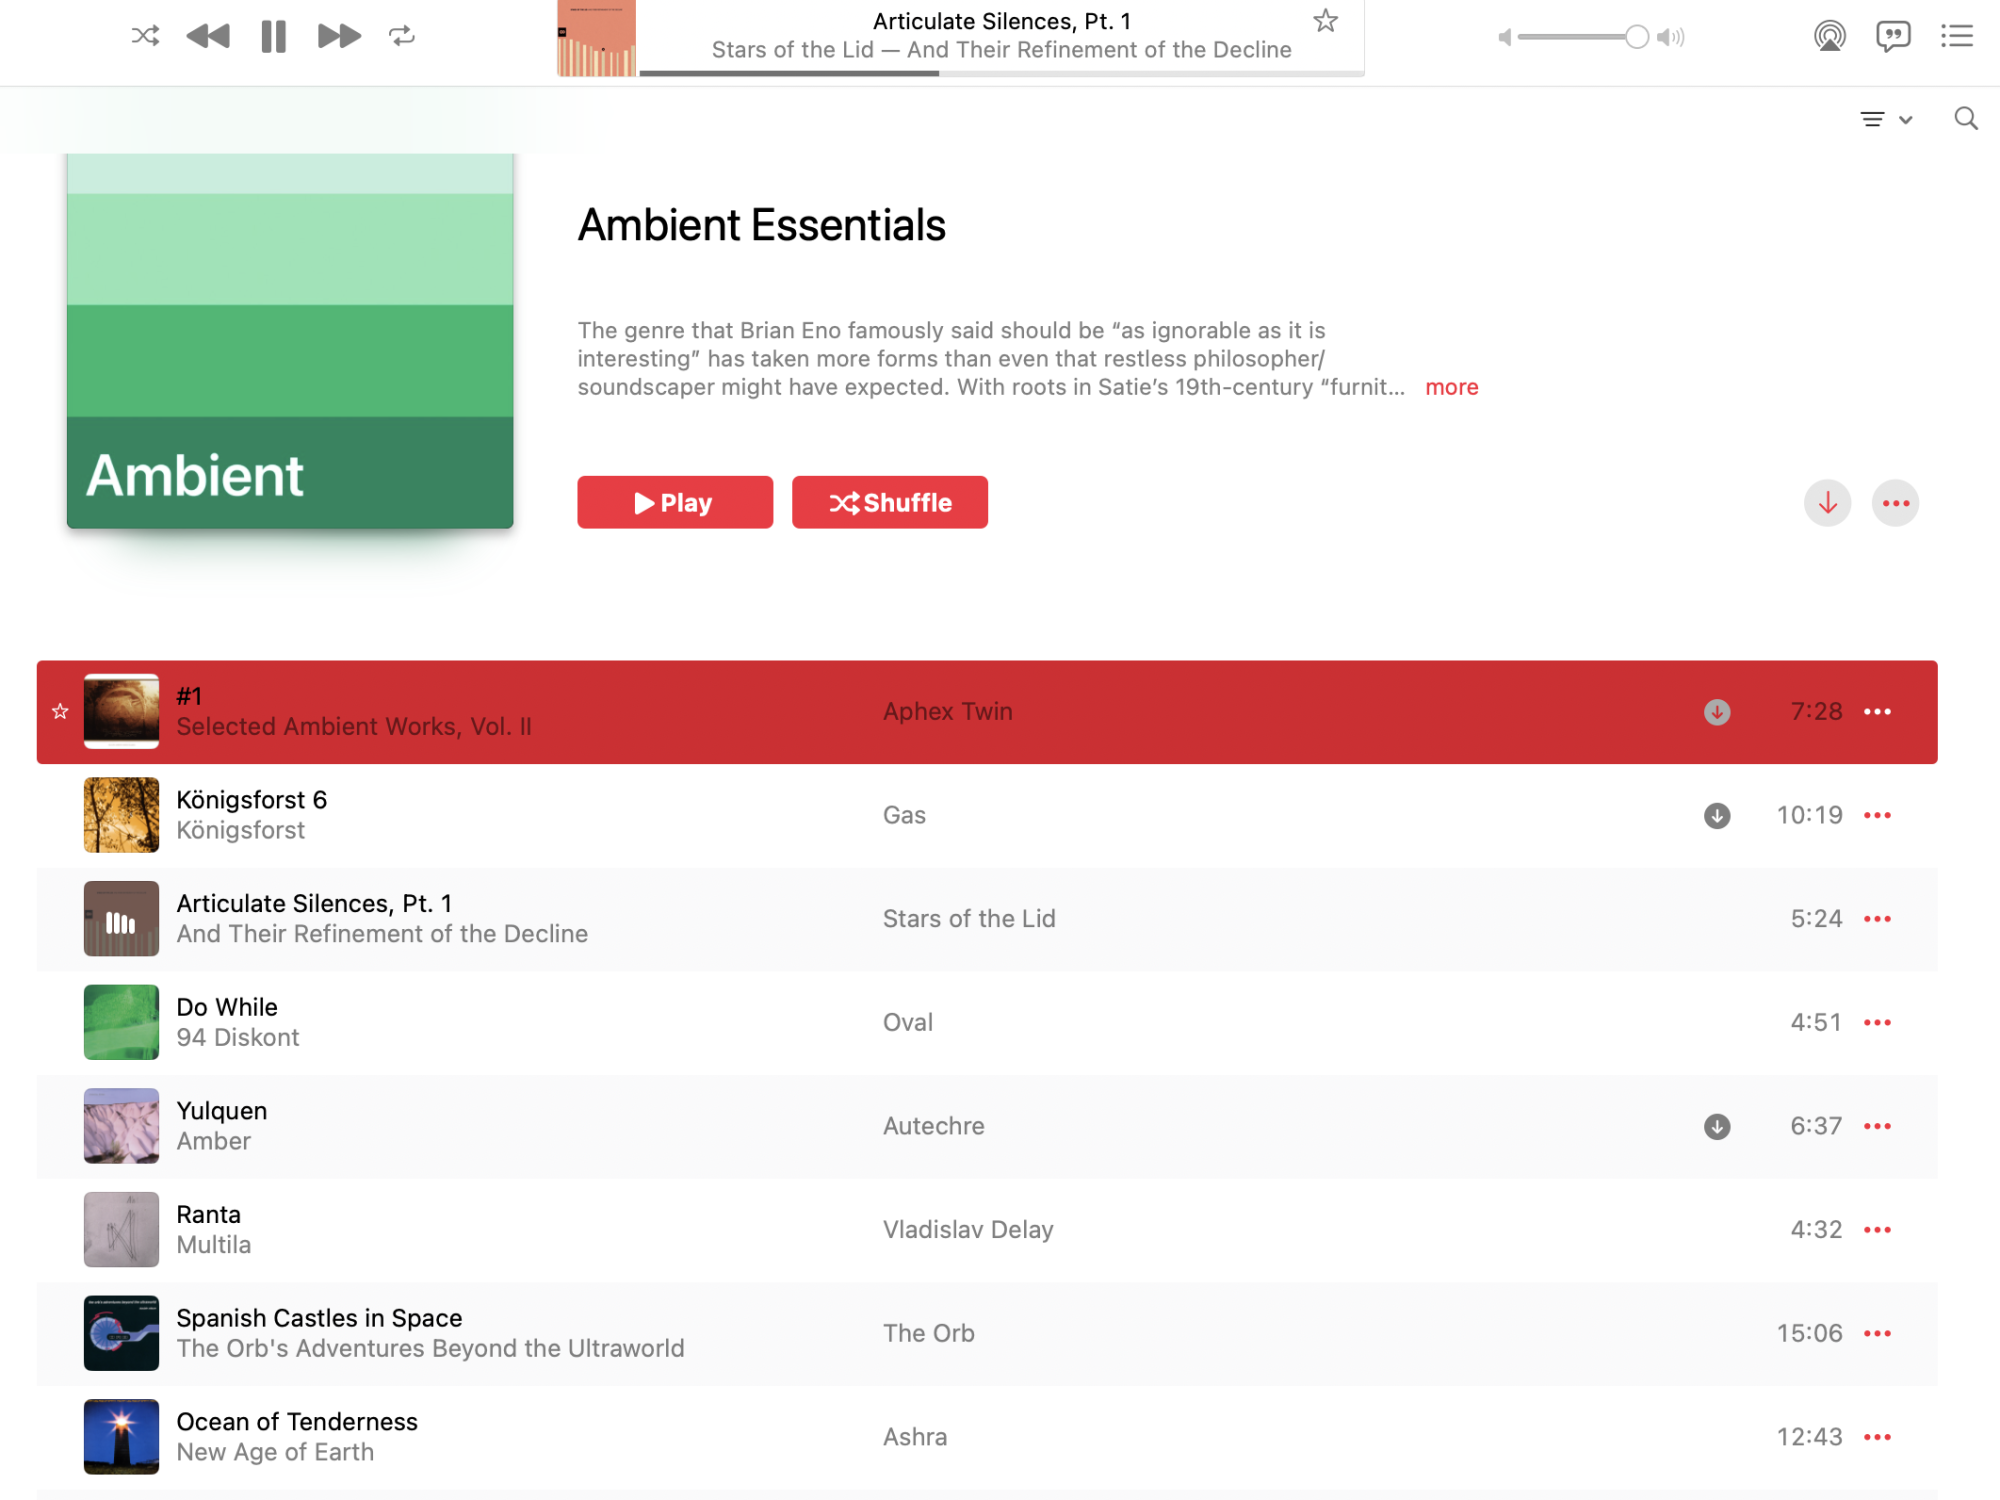Viewport: 2000px width, 1500px height.
Task: Toggle shuffle mode in playback controls
Action: 145,37
